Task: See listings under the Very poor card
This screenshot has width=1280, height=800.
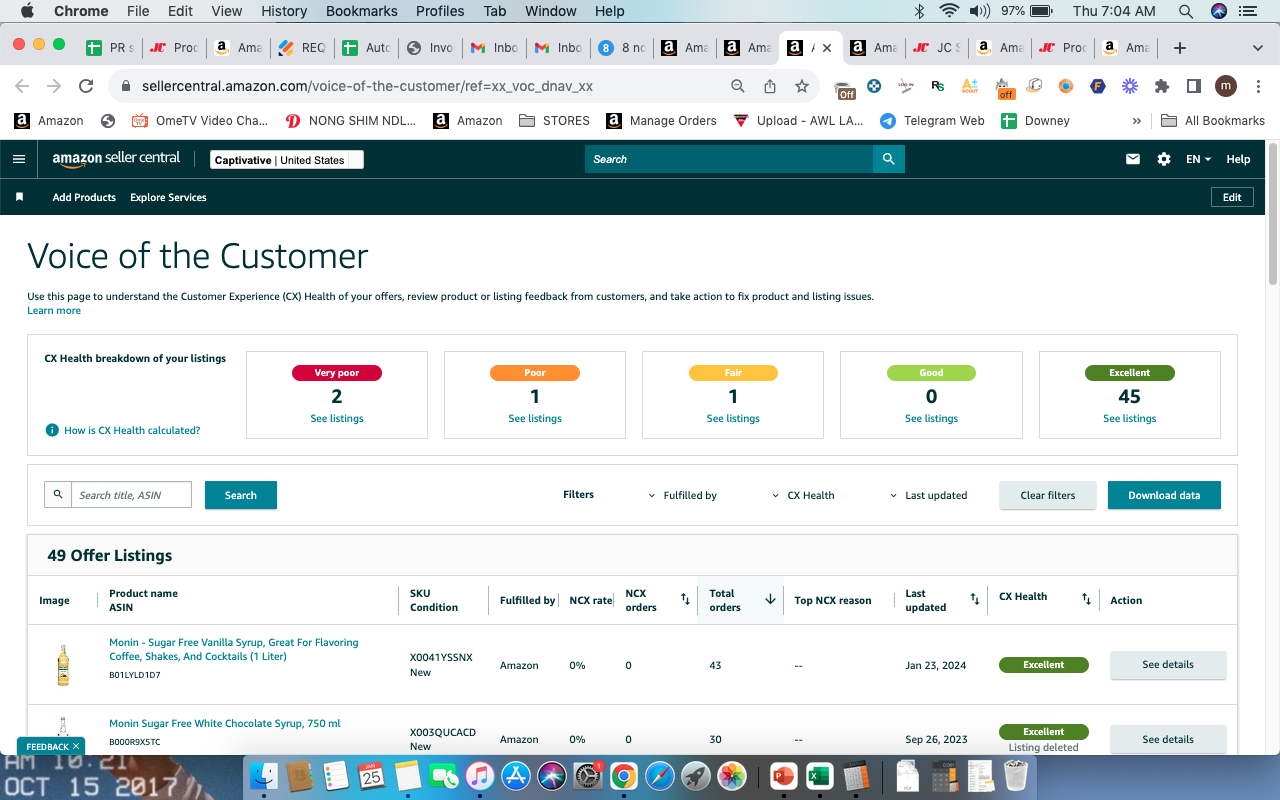Action: point(337,419)
